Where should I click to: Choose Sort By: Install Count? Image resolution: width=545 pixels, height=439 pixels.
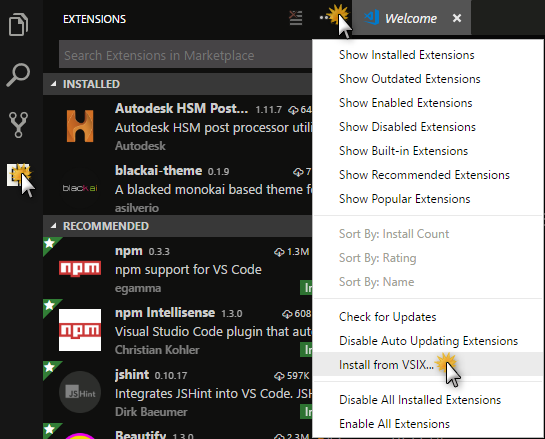coord(429,234)
